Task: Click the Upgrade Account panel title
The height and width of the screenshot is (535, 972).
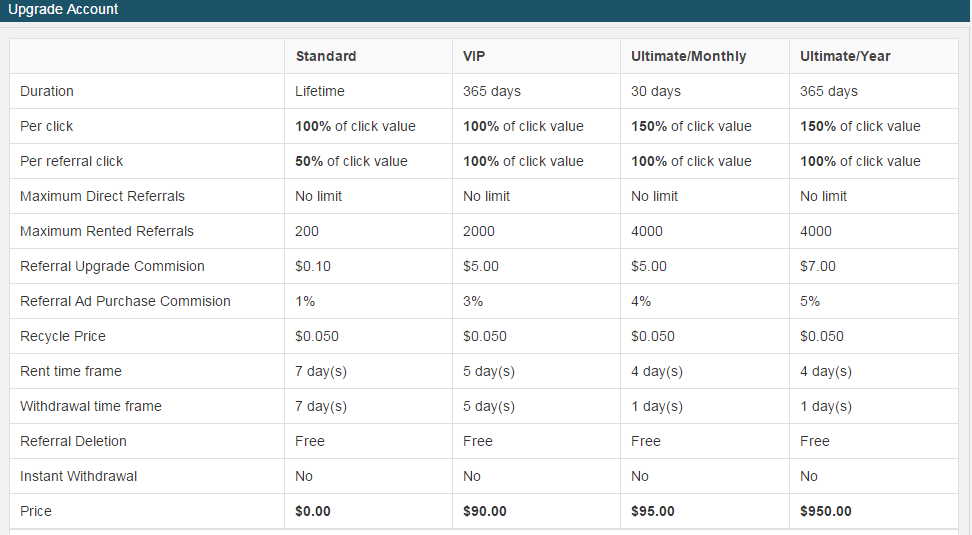Action: [63, 10]
